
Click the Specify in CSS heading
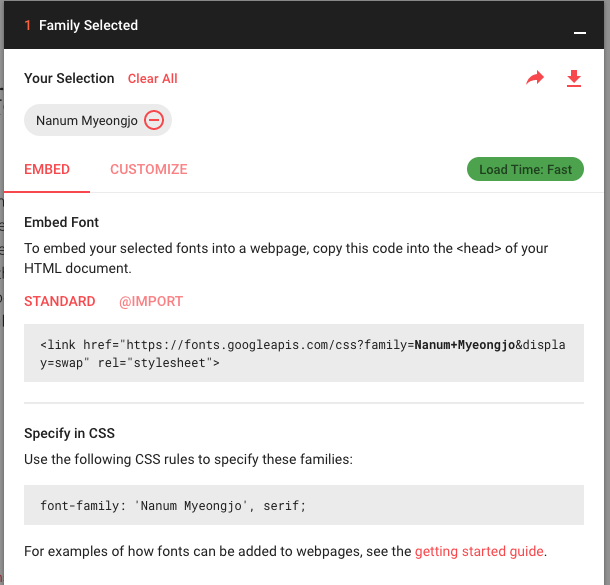pos(69,433)
